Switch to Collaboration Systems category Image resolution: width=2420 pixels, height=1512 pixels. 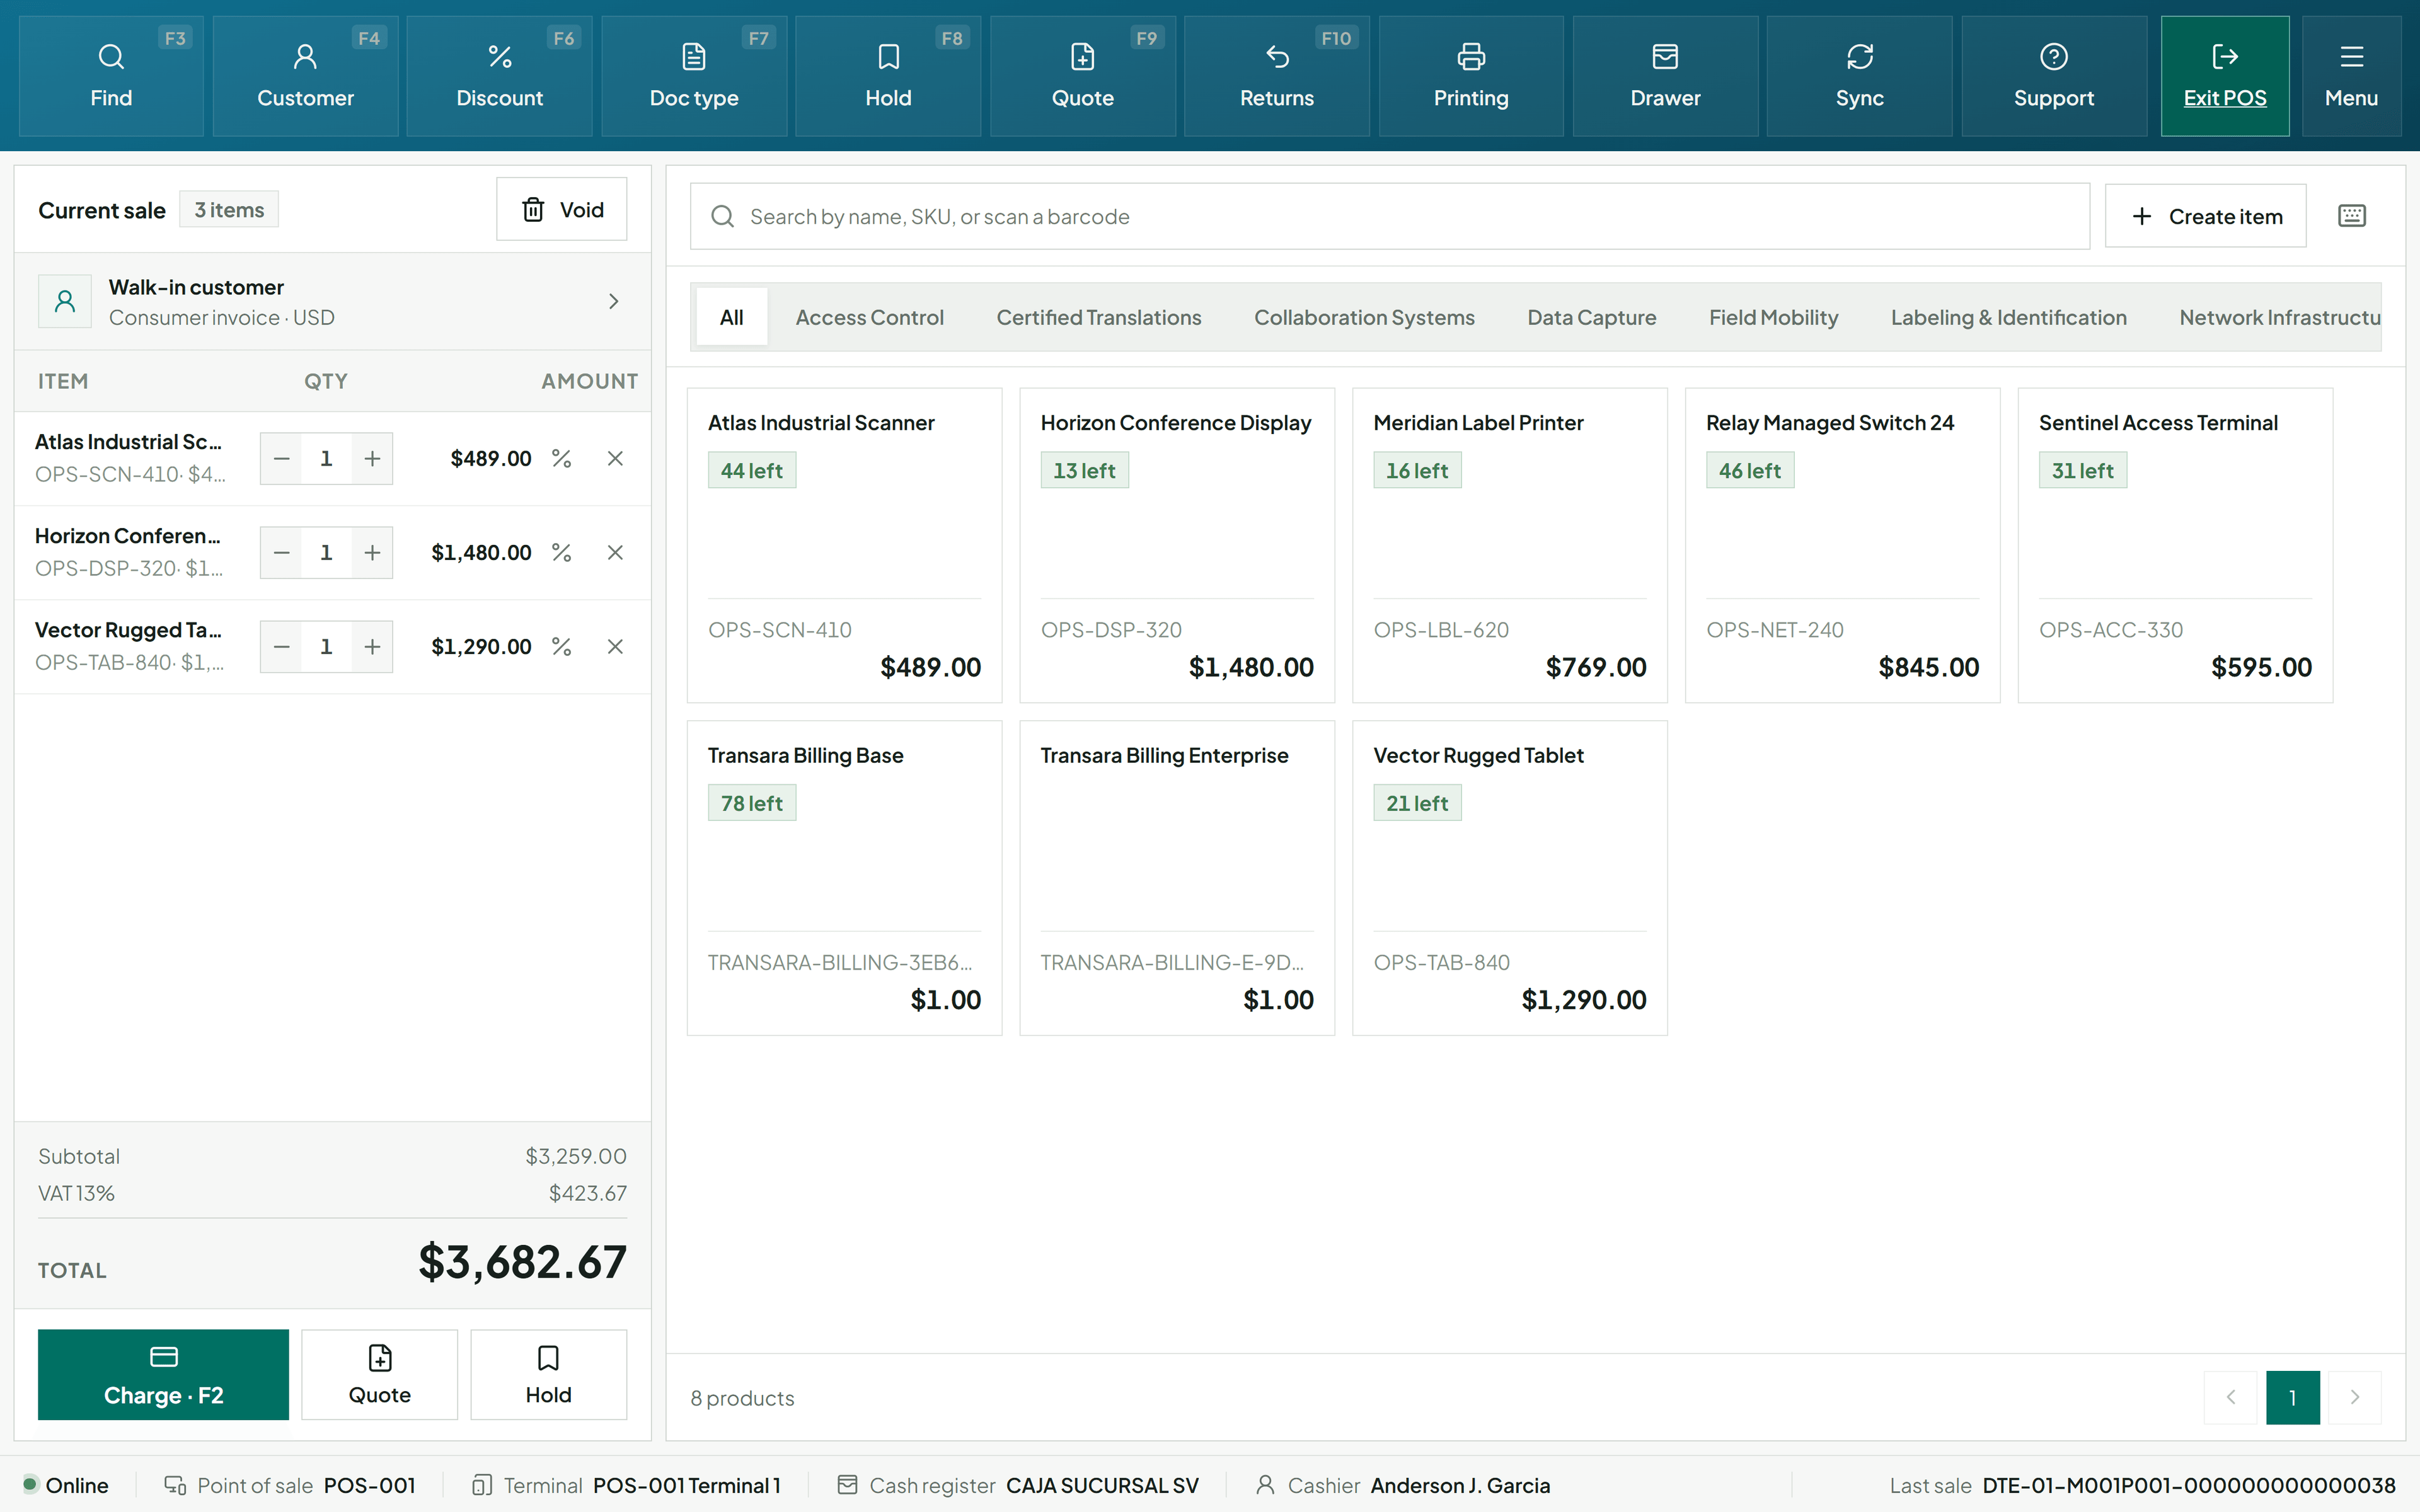[1364, 317]
